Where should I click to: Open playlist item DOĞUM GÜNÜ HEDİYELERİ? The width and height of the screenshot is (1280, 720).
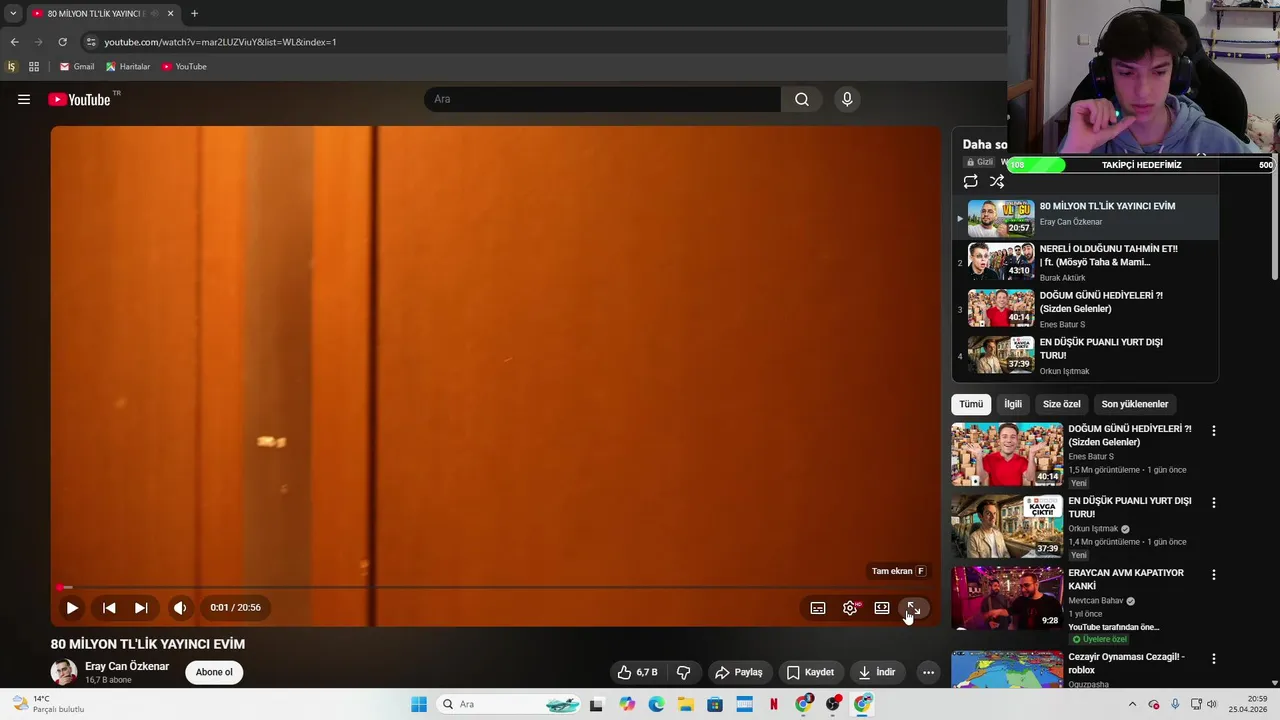pyautogui.click(x=1085, y=309)
